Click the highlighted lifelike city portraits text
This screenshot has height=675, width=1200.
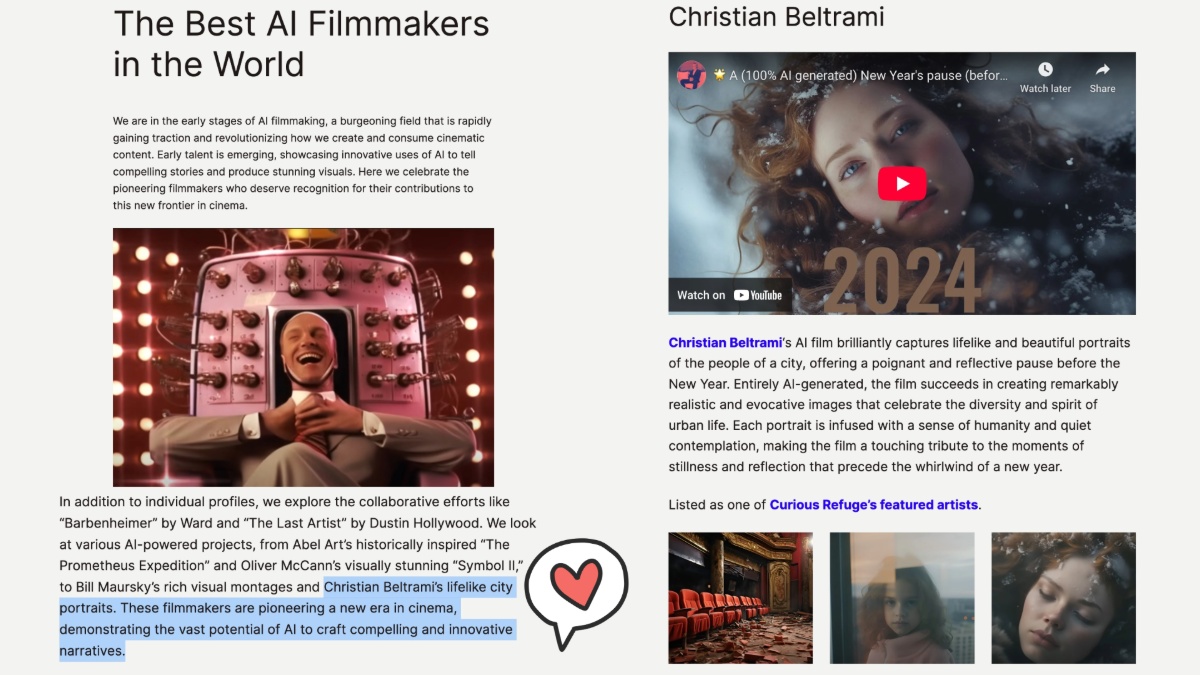pos(287,619)
